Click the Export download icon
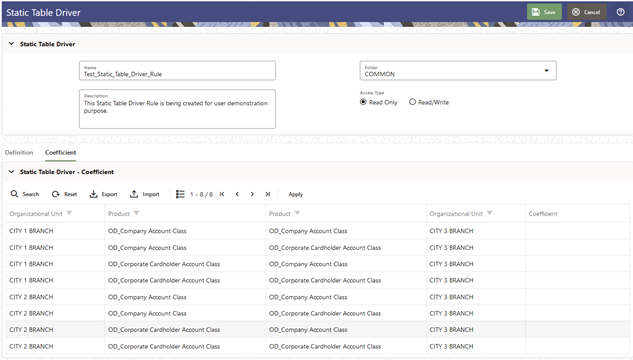This screenshot has width=633, height=360. tap(93, 194)
